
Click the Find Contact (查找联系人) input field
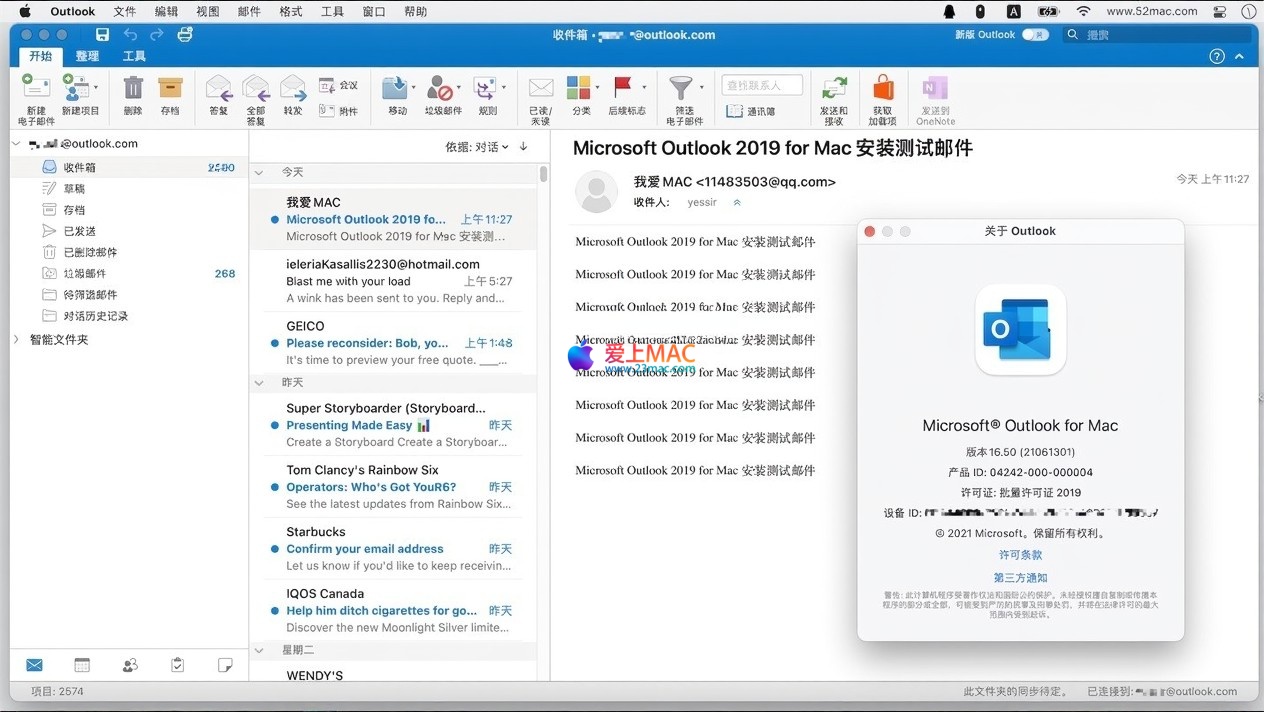764,86
